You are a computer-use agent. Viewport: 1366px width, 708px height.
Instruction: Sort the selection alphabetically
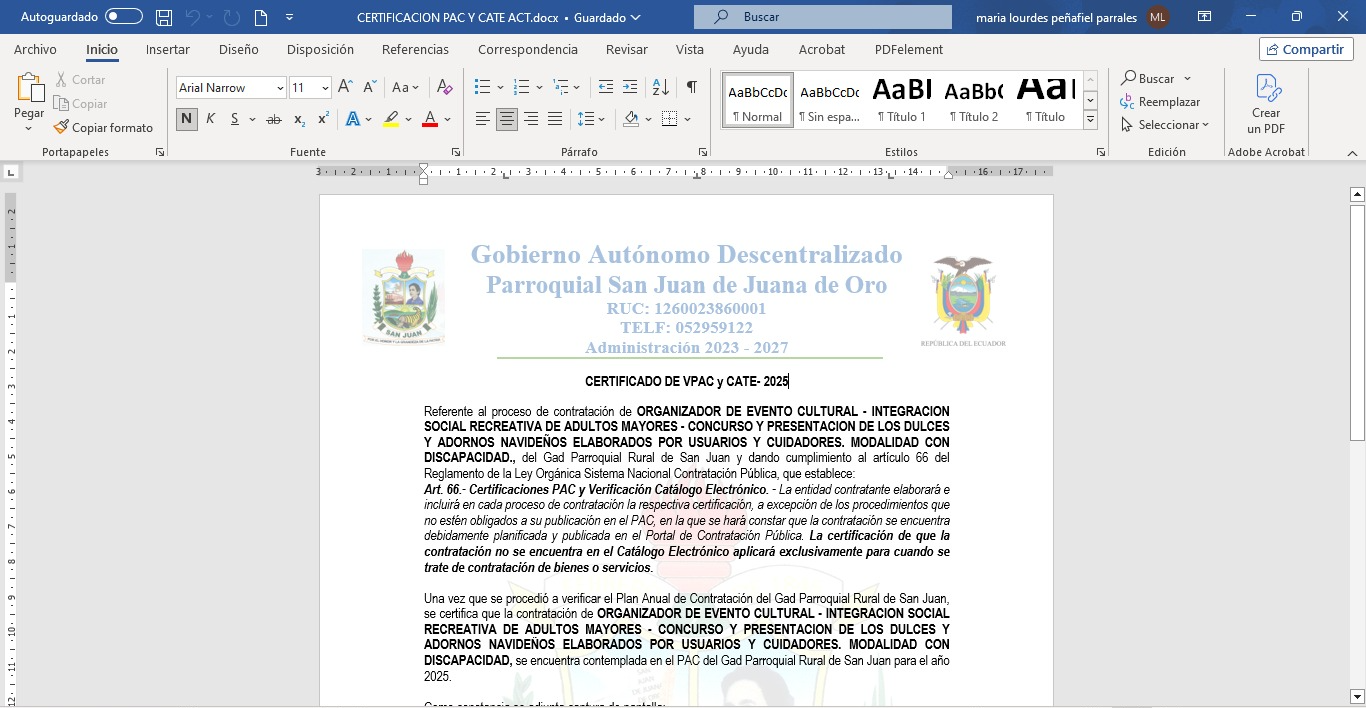click(660, 87)
